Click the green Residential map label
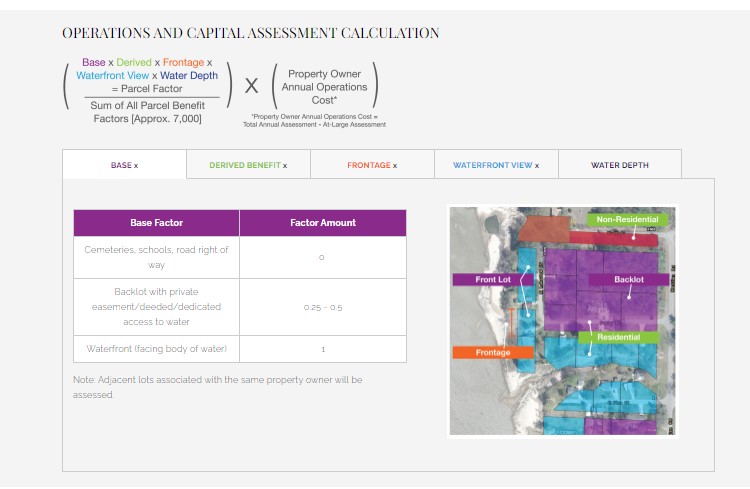 coord(618,338)
